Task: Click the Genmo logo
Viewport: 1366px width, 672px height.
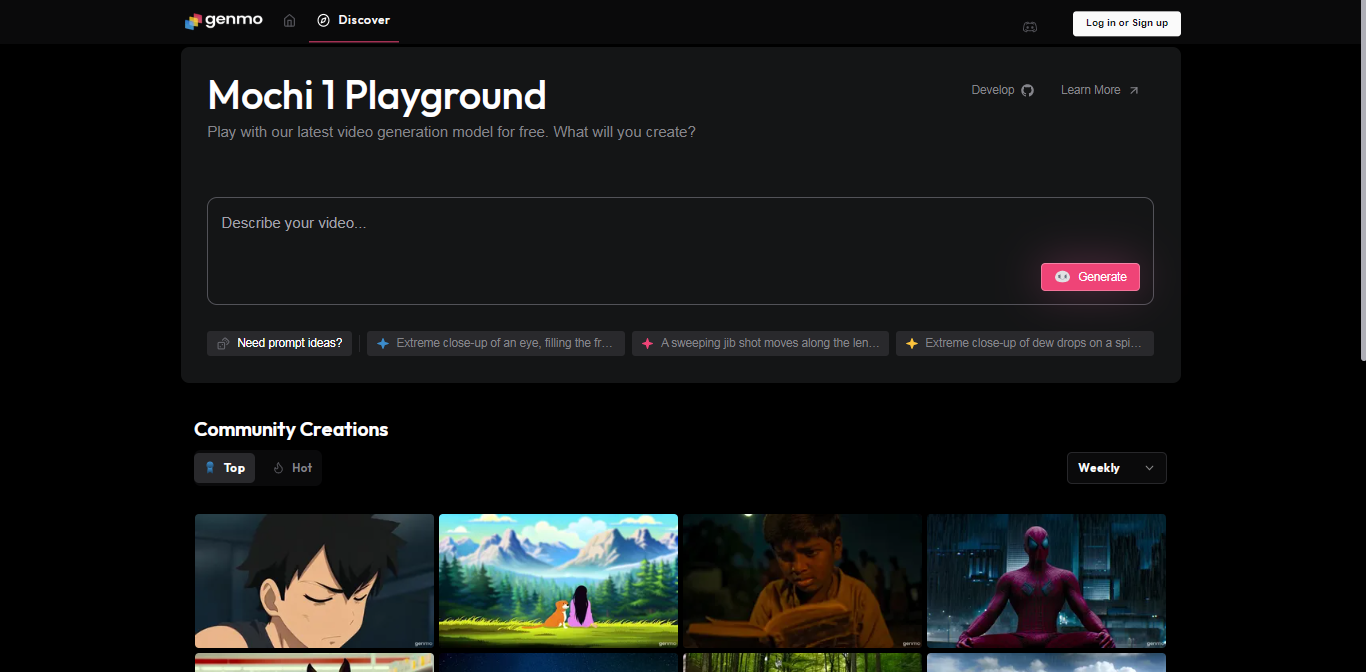Action: point(224,21)
